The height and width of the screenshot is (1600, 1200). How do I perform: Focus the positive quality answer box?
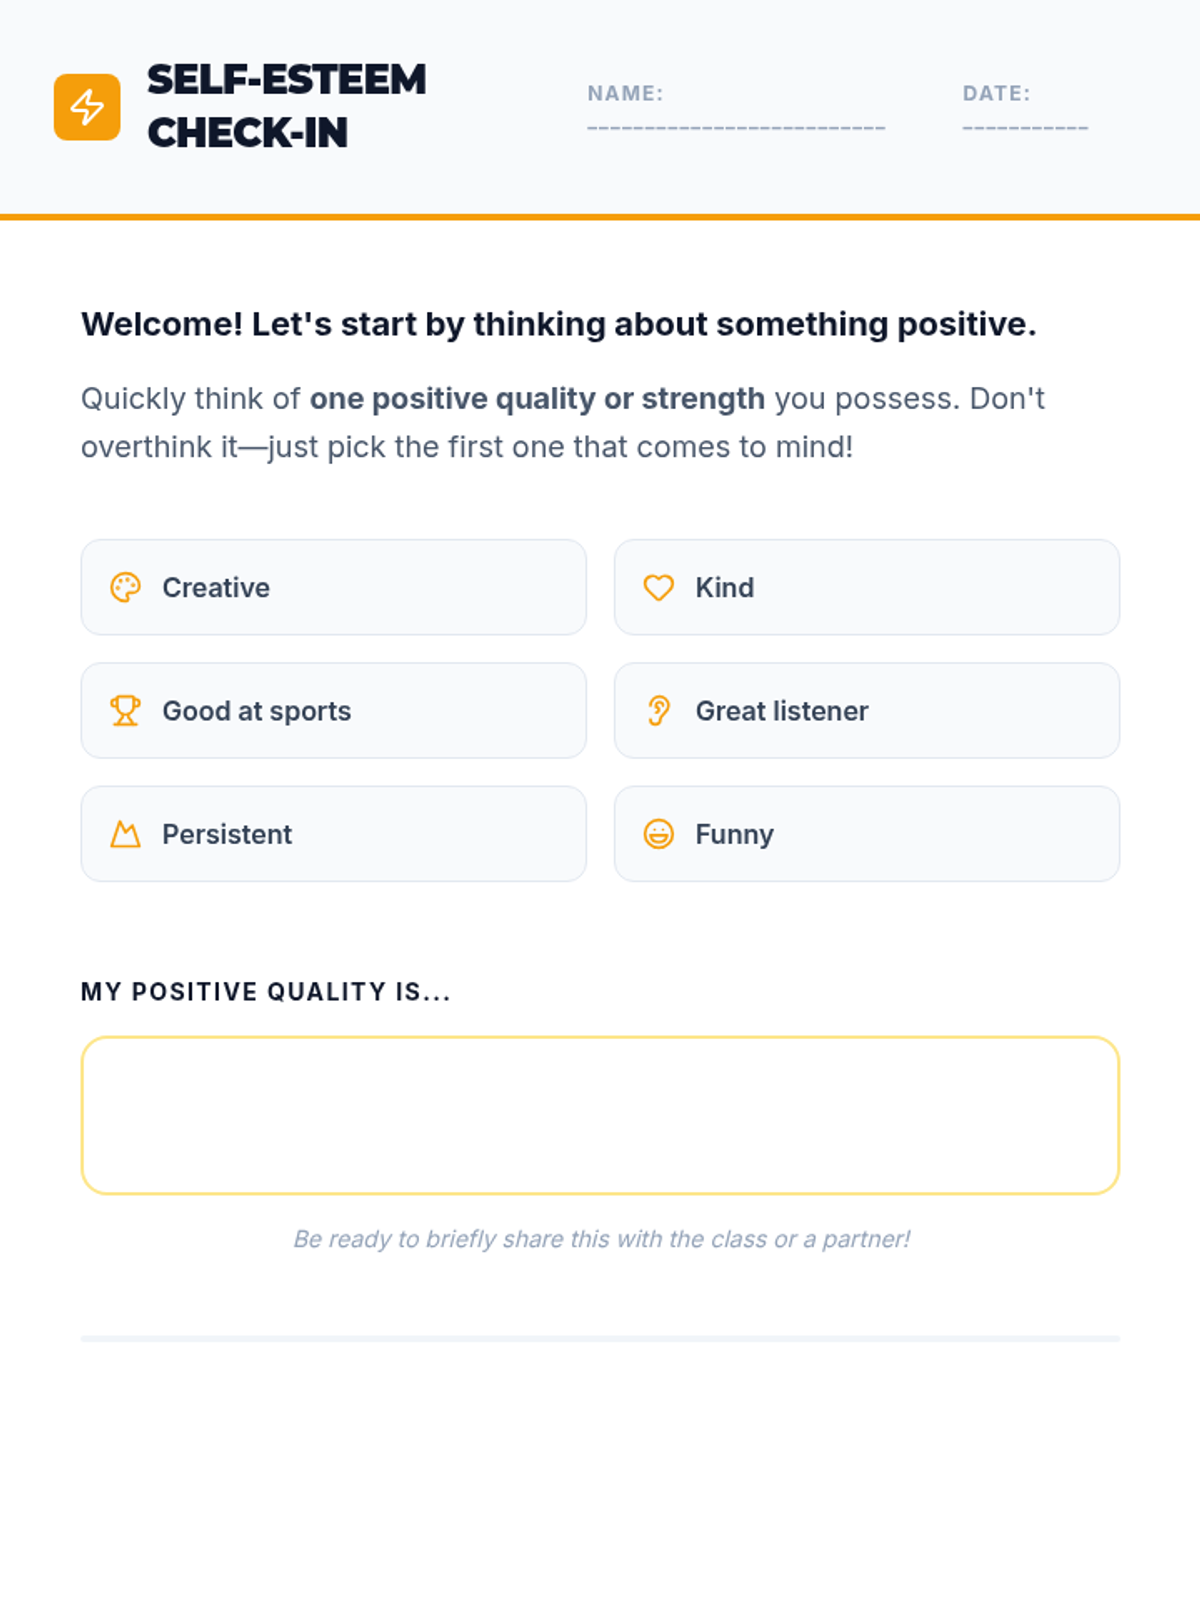click(600, 1115)
